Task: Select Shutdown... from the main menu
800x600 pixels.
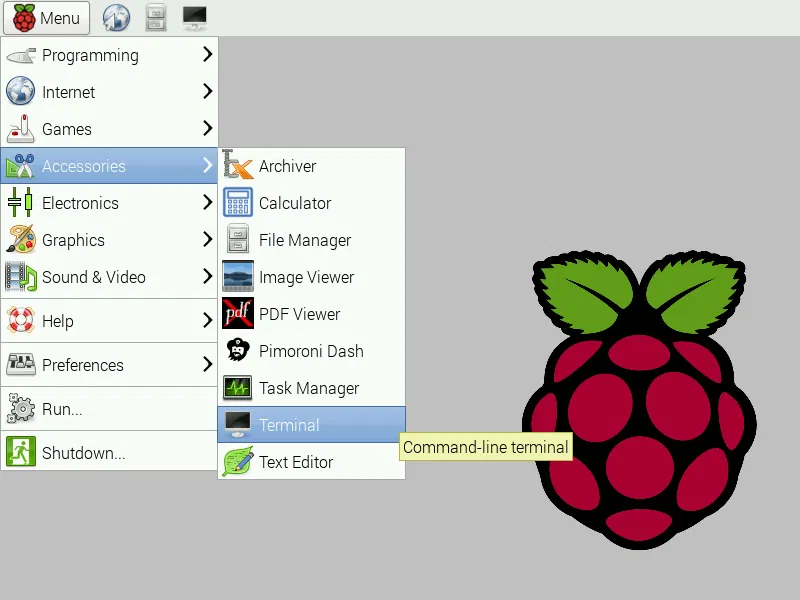Action: pyautogui.click(x=84, y=453)
